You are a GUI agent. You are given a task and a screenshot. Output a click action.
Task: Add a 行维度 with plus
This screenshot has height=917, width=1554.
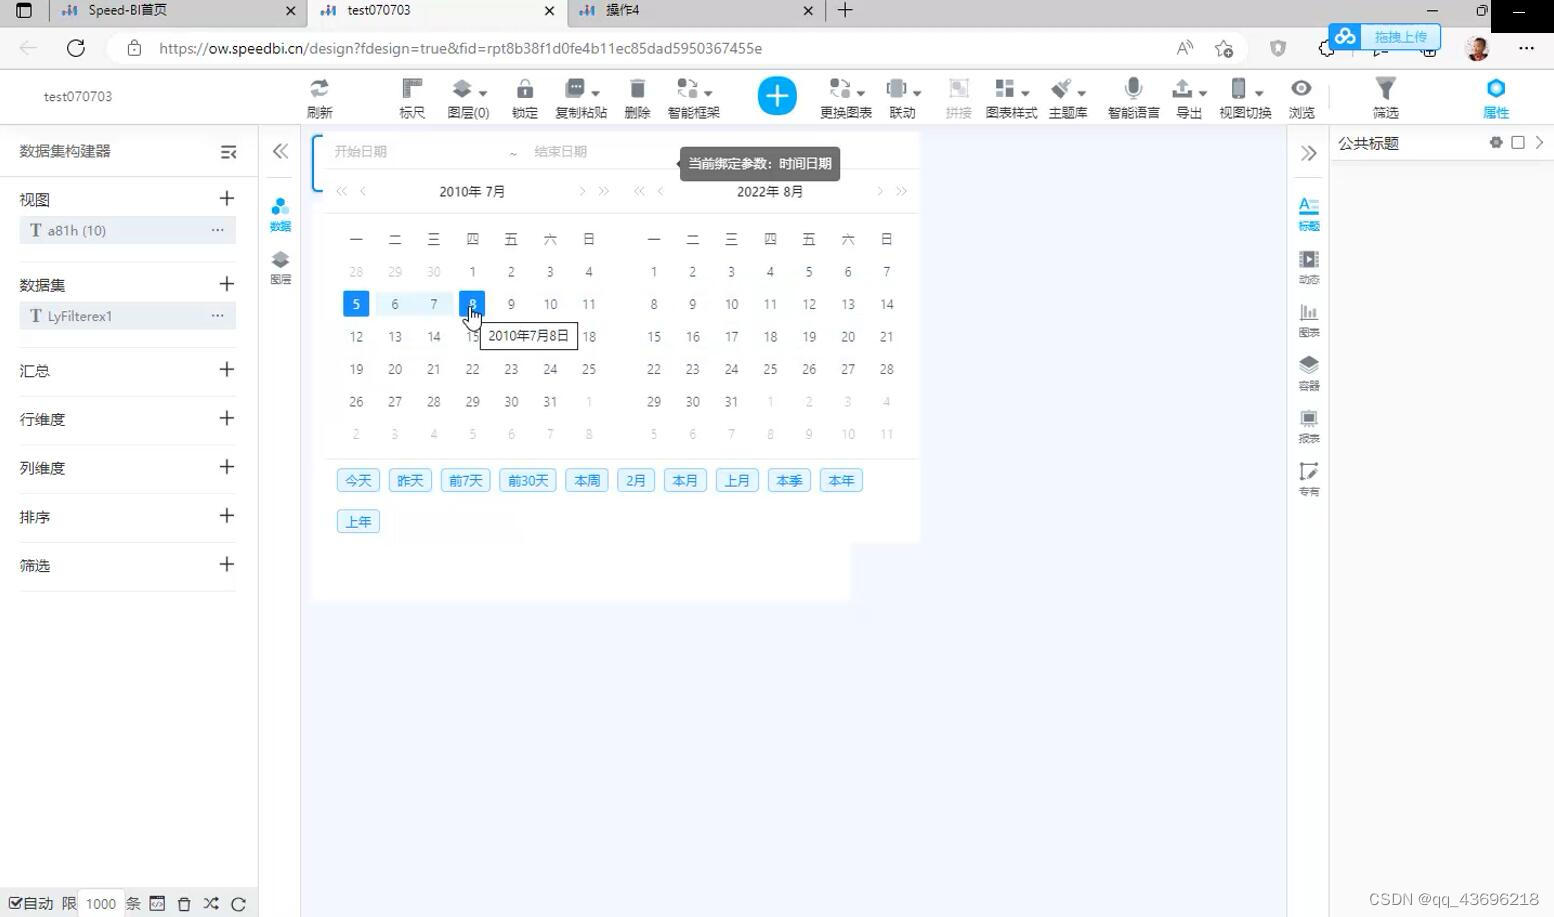click(227, 418)
